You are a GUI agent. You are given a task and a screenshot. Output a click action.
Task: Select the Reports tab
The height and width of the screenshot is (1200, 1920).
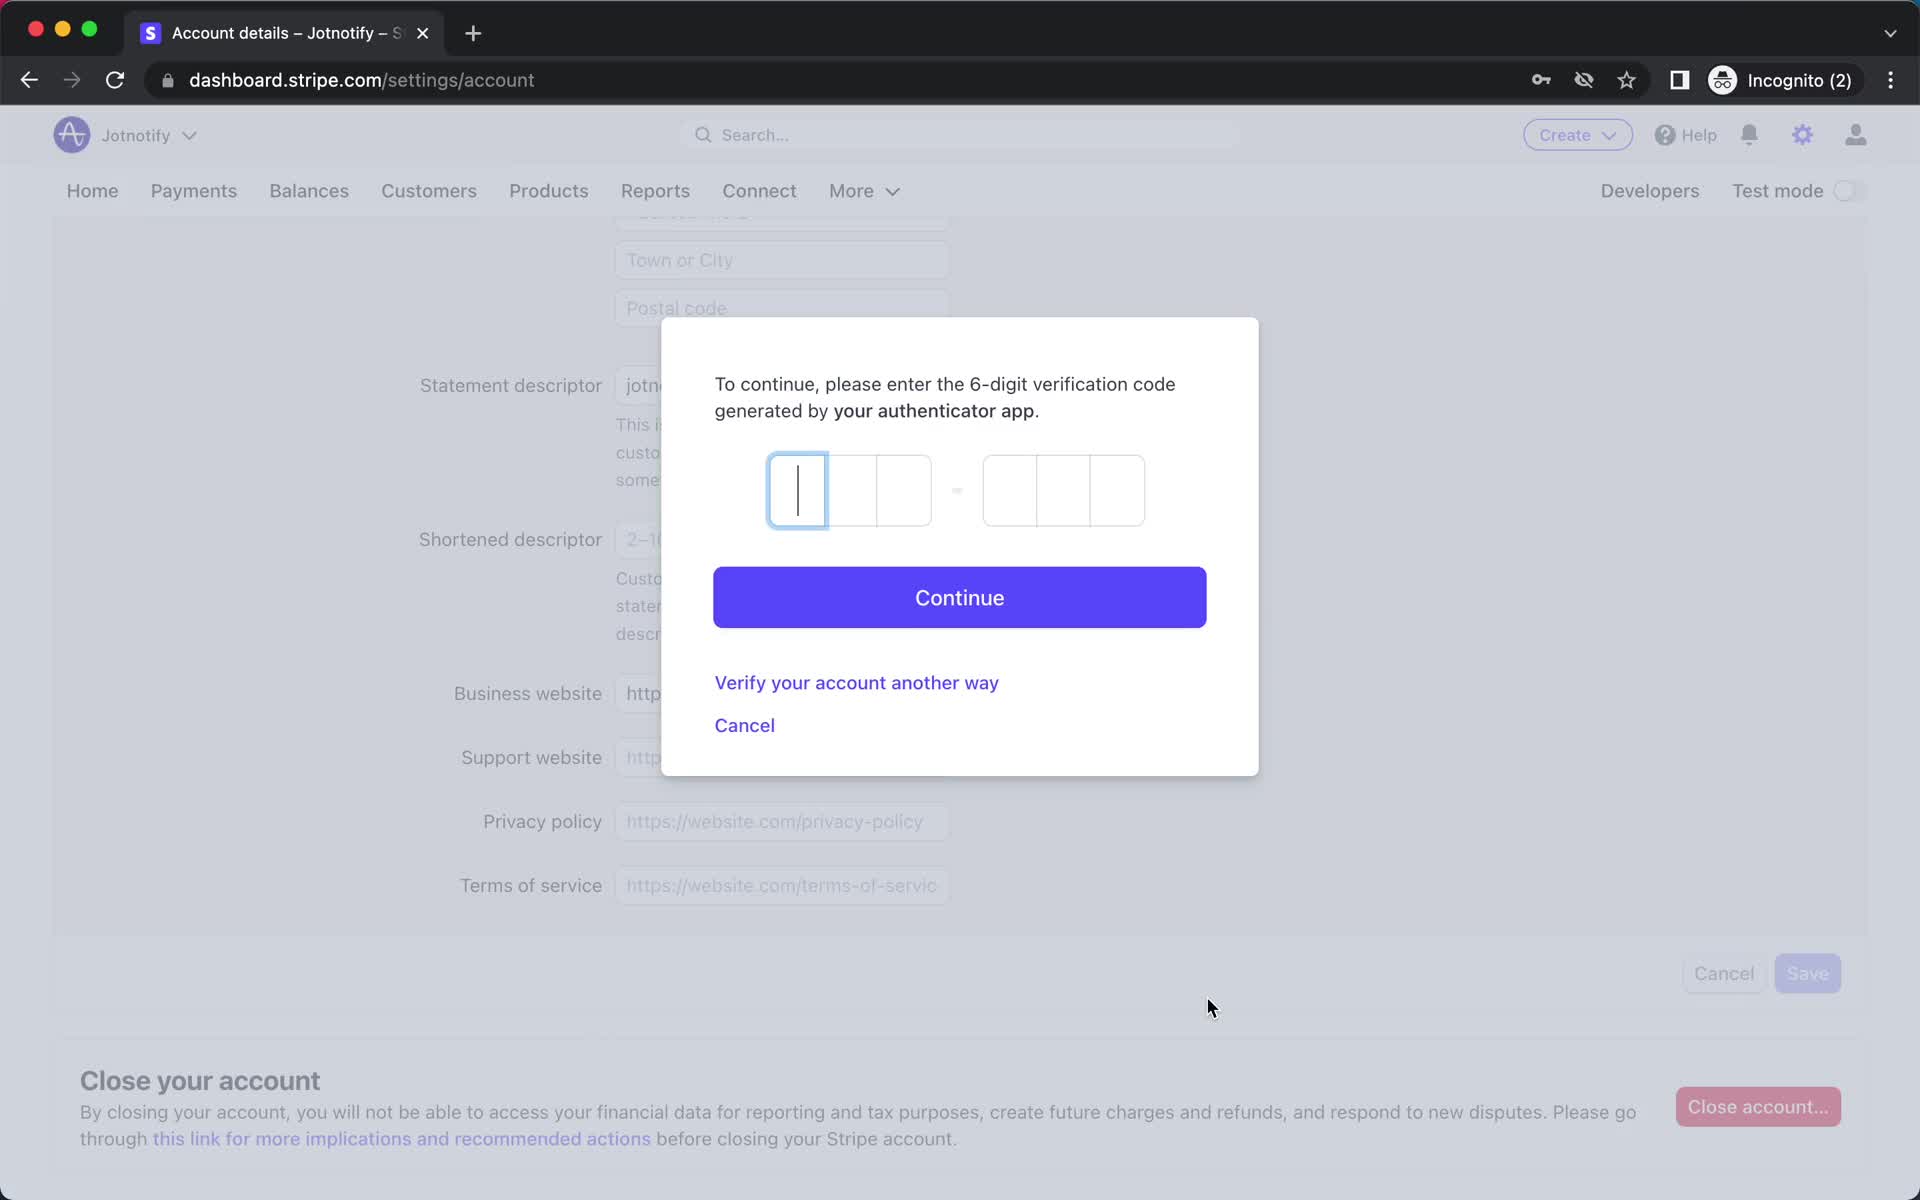pyautogui.click(x=655, y=191)
